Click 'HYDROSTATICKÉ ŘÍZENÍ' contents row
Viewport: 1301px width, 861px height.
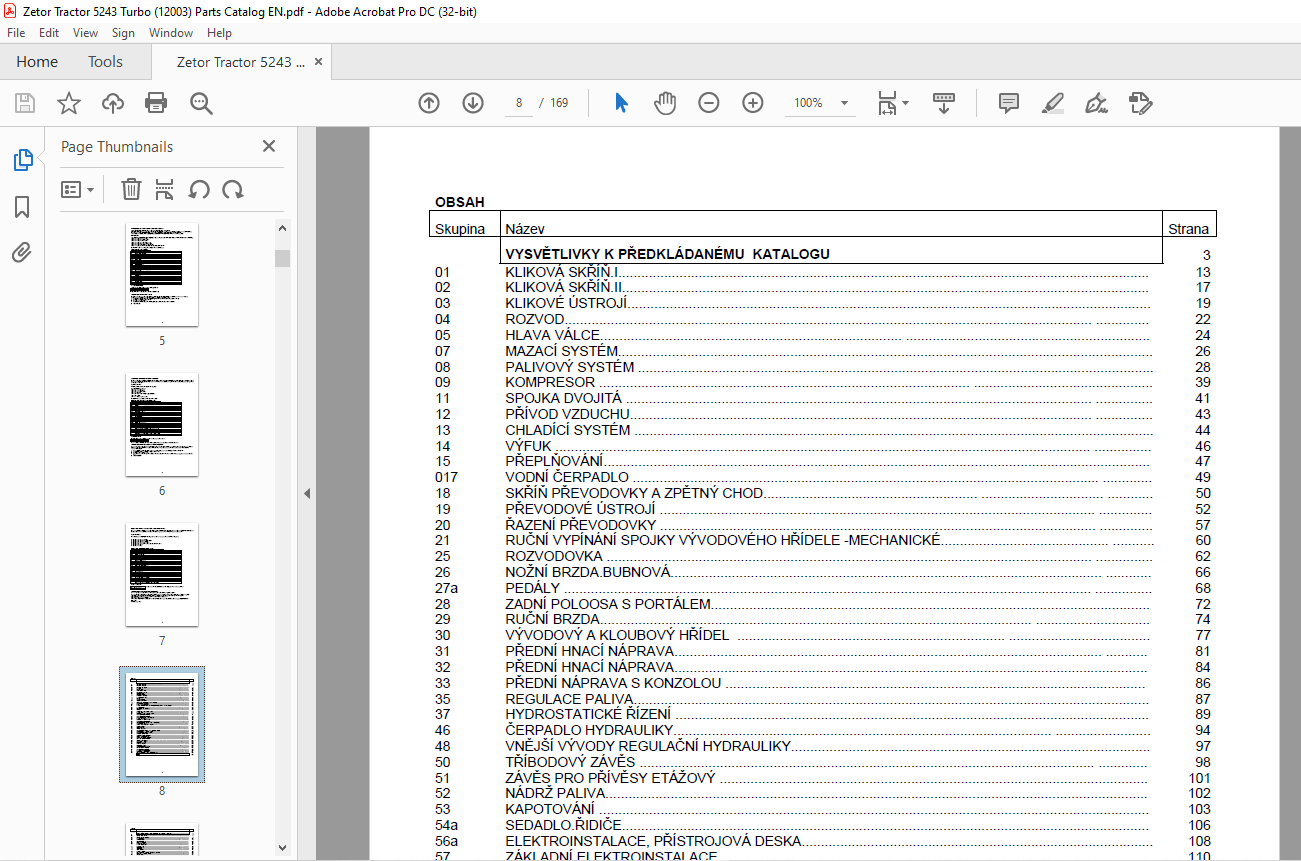tap(822, 715)
